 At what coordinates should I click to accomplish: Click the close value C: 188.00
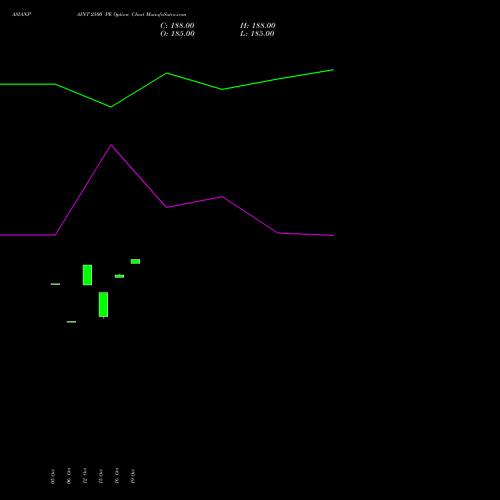tap(177, 26)
